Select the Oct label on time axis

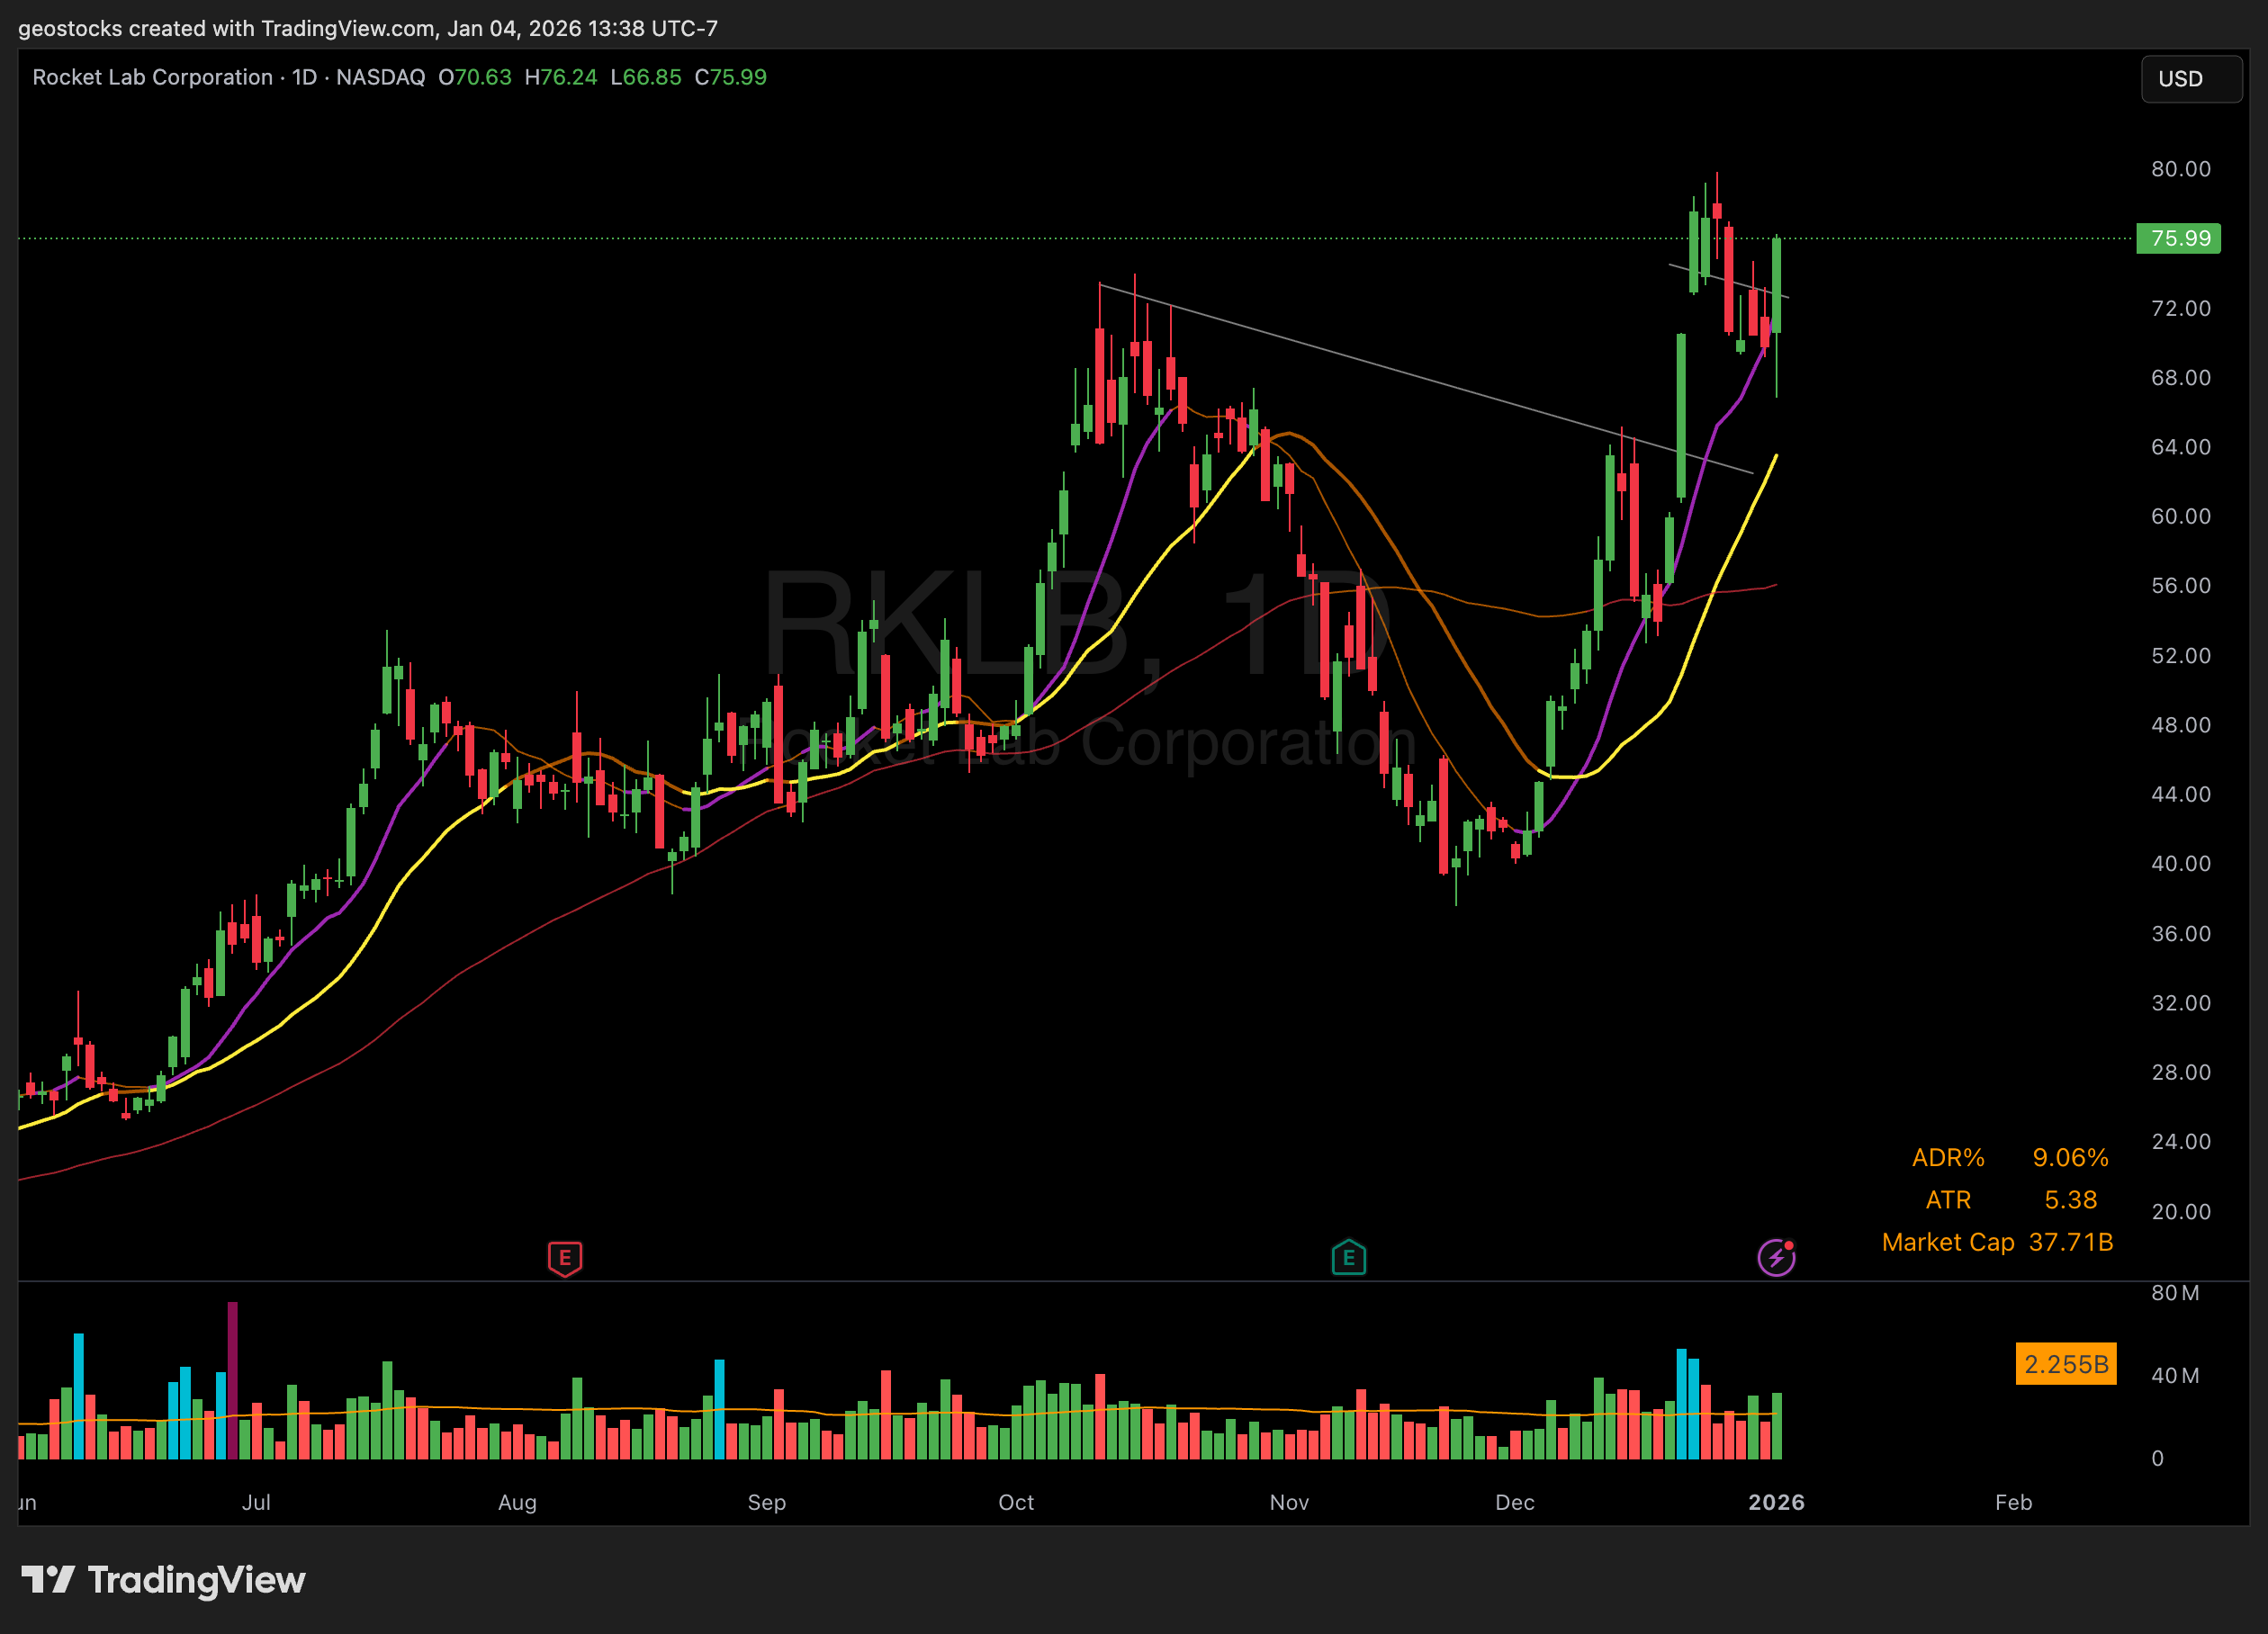1016,1502
